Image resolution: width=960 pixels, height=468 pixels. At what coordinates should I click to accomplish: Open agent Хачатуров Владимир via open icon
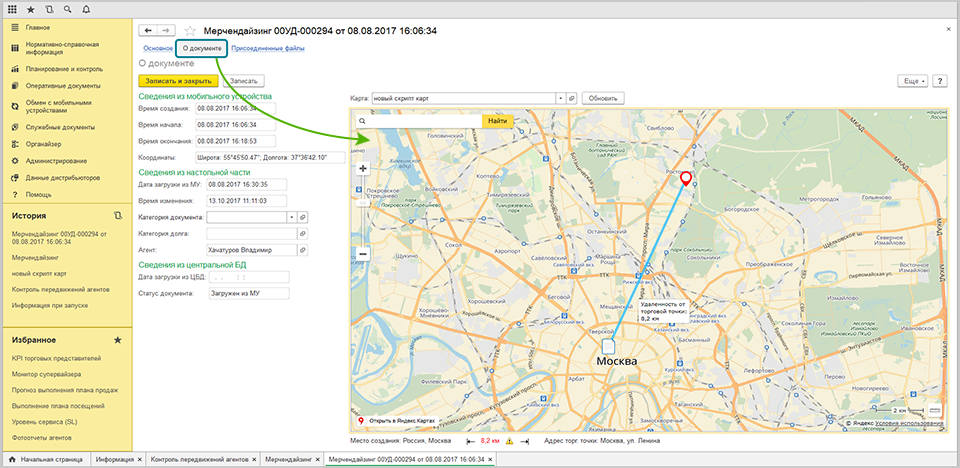click(302, 250)
